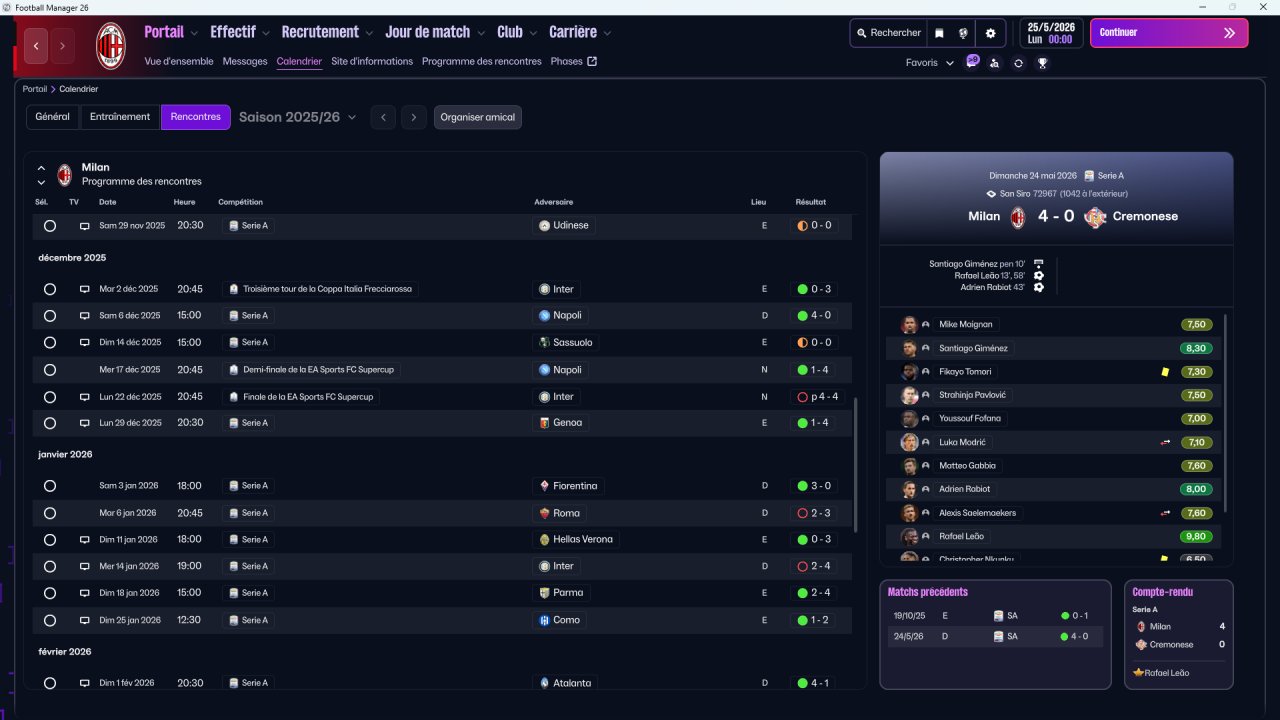Open the bookmarks icon beside Rechercher

(x=939, y=33)
